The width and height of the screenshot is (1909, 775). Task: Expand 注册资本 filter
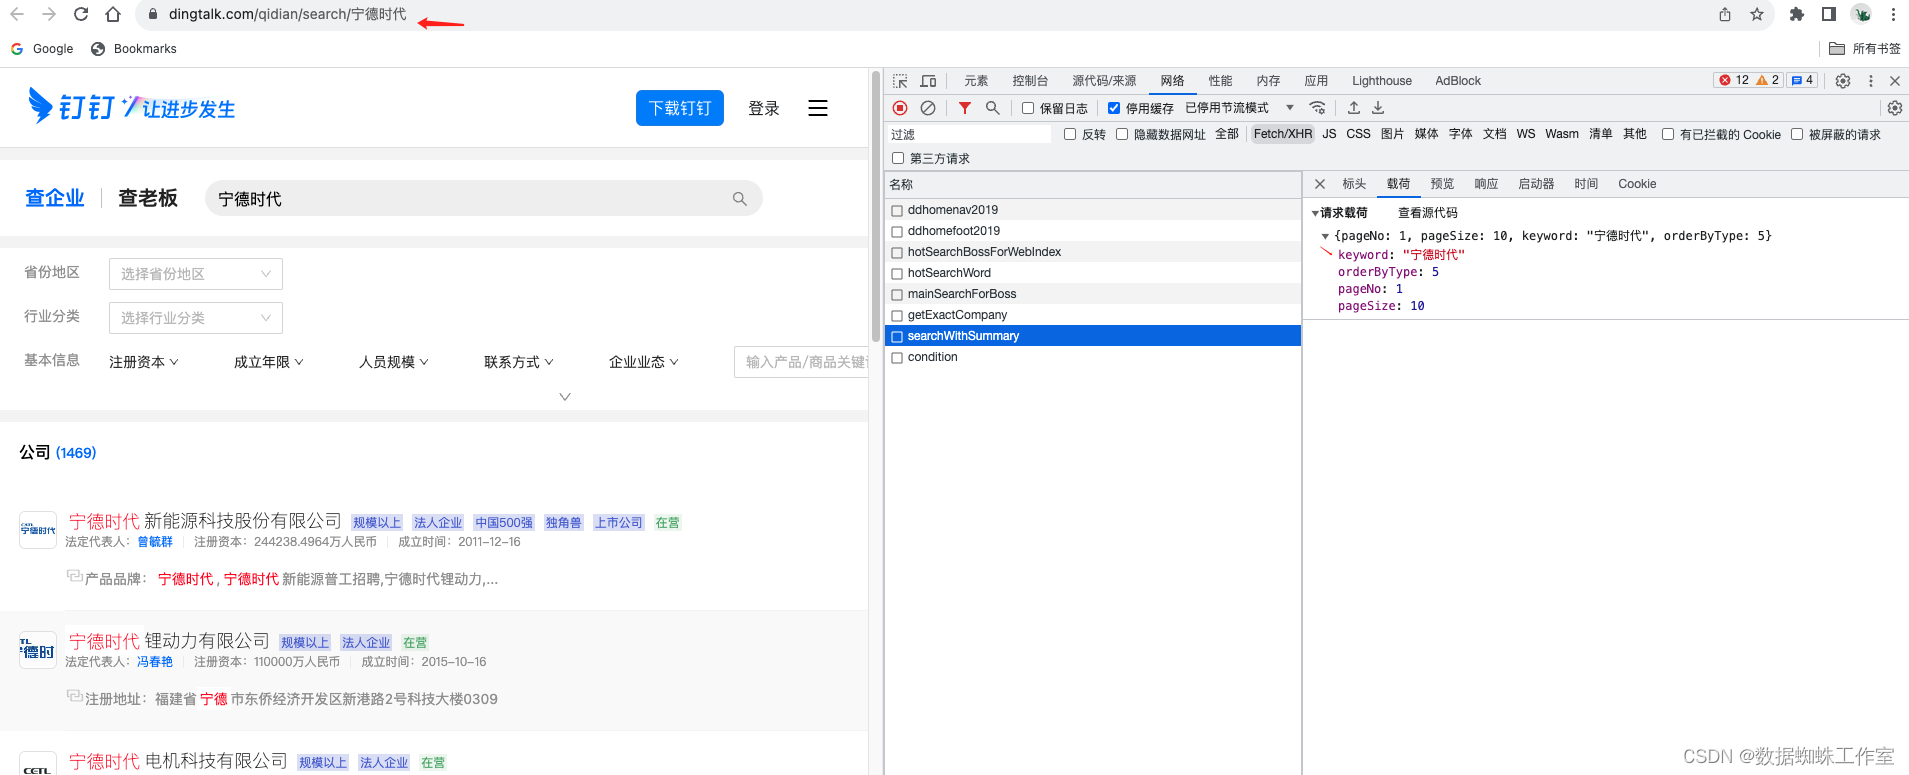pyautogui.click(x=144, y=362)
